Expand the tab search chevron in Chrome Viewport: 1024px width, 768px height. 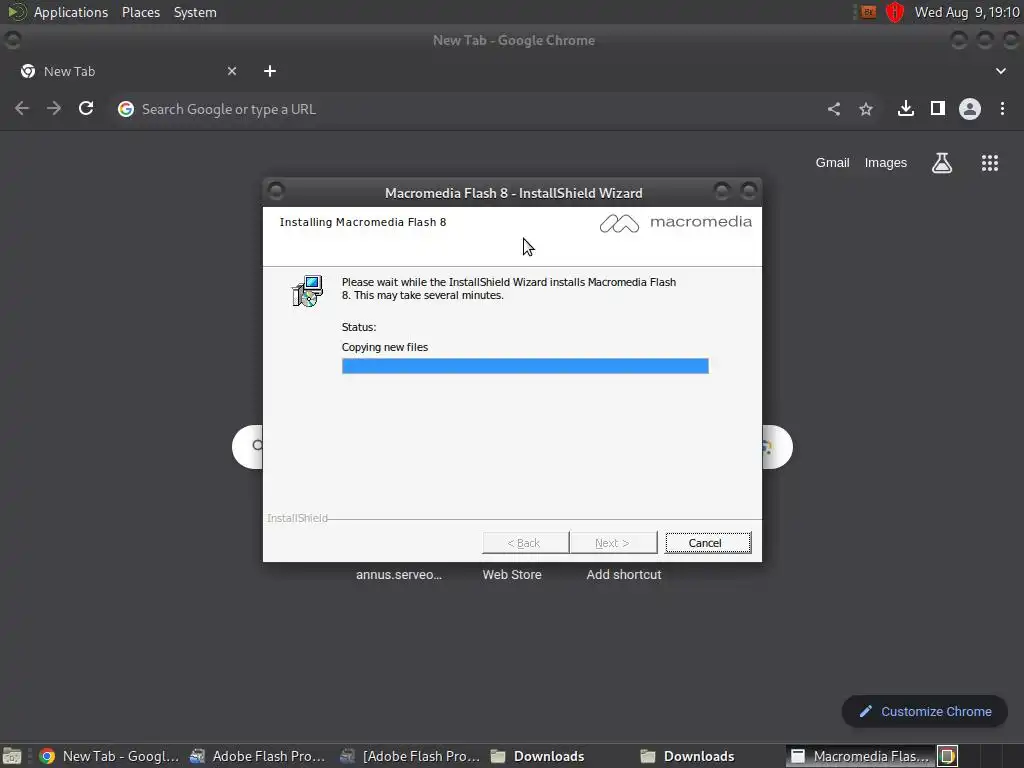1000,71
